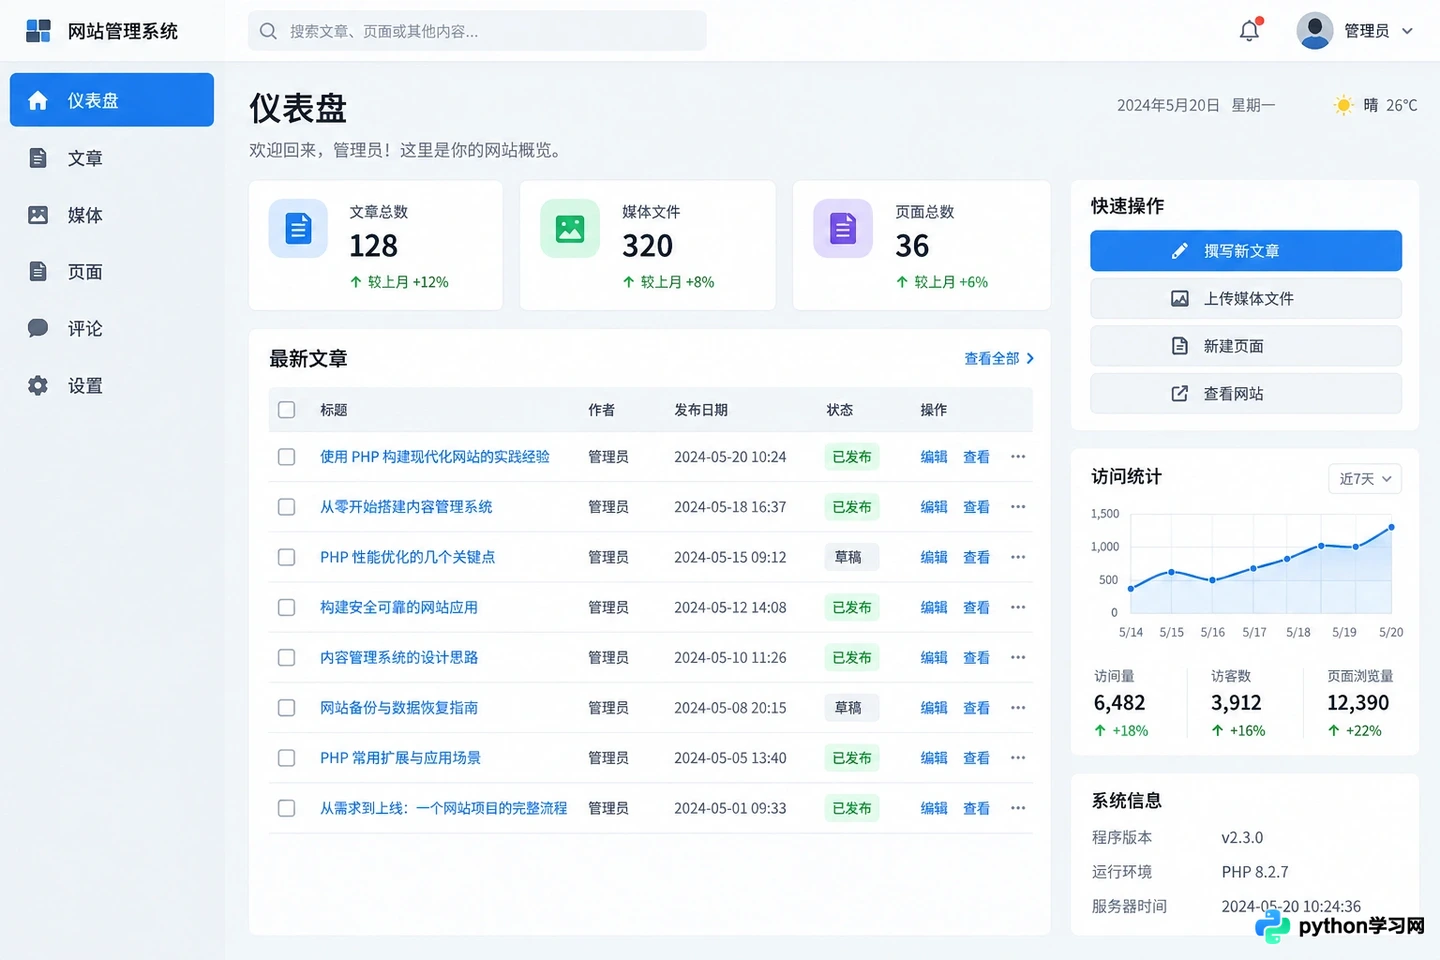The width and height of the screenshot is (1440, 960).
Task: Open more options for 使用 PHP 构建现代化网站的实践经验
Action: tap(1018, 457)
